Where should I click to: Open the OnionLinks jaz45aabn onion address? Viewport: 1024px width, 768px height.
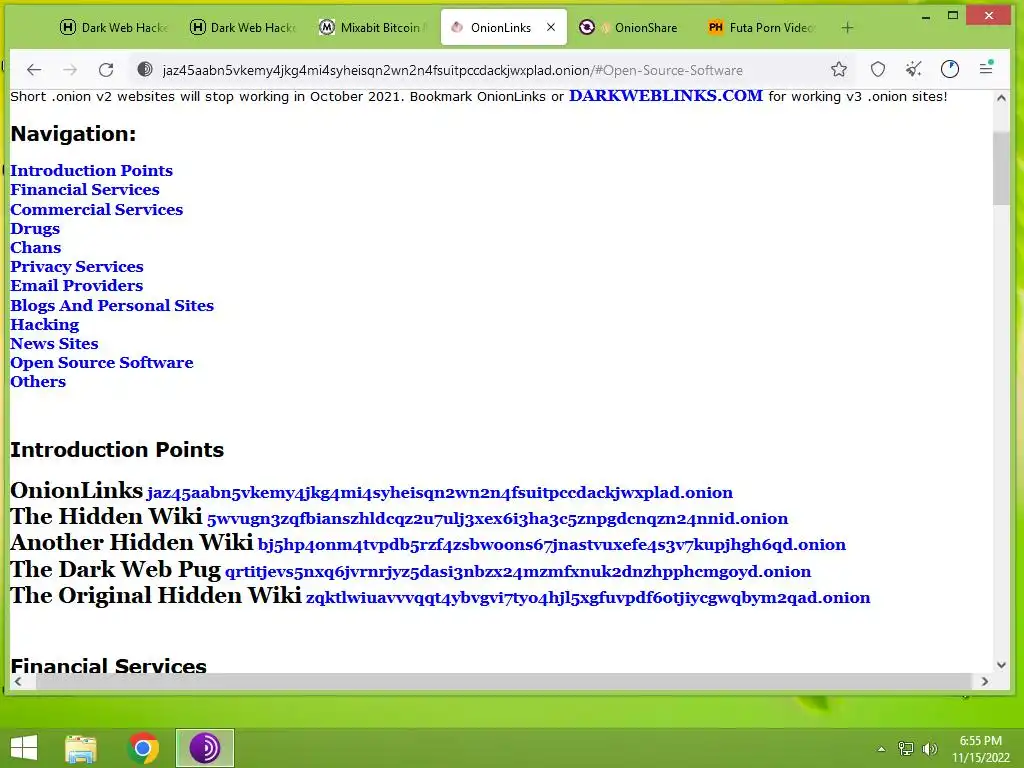[x=440, y=492]
